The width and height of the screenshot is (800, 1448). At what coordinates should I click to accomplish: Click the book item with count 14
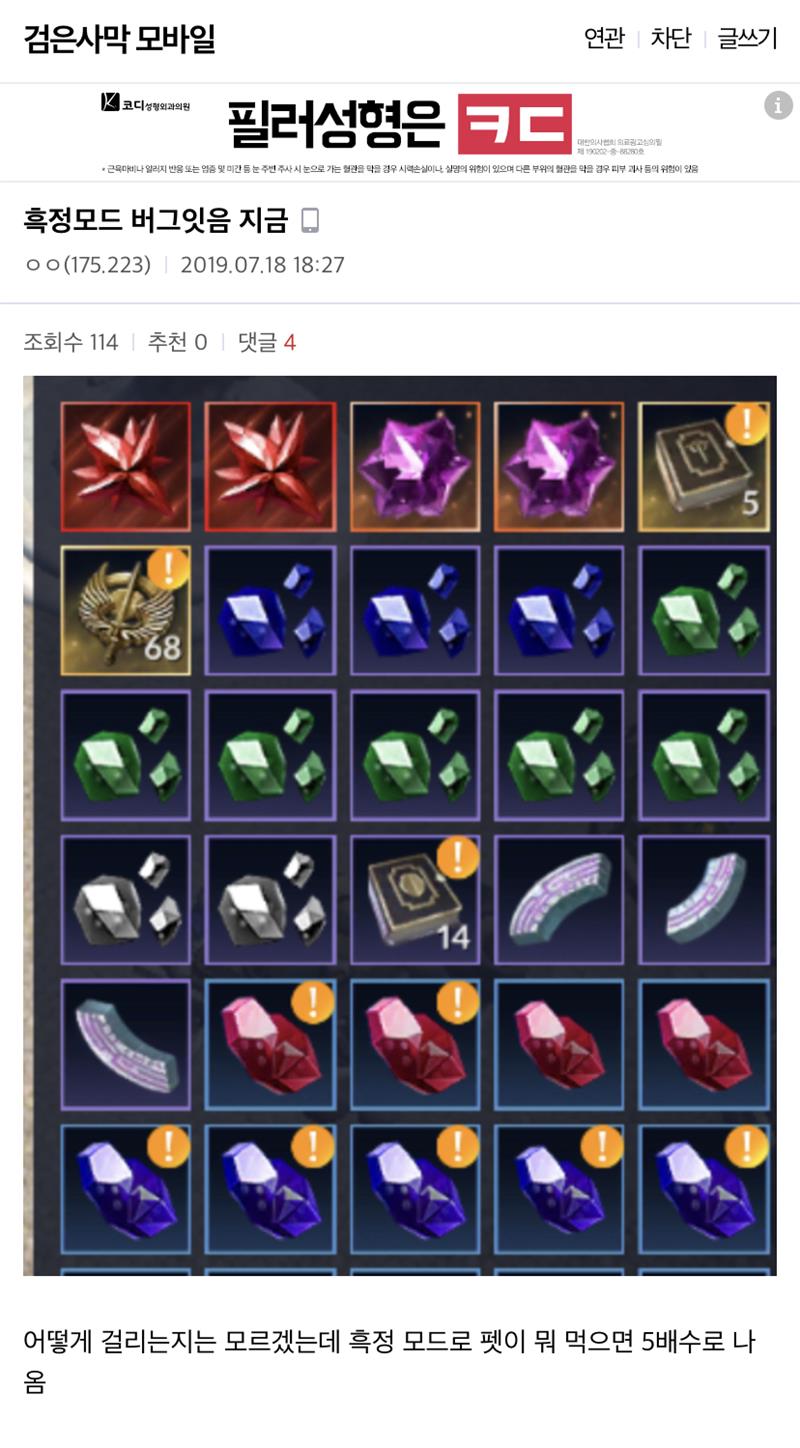415,899
